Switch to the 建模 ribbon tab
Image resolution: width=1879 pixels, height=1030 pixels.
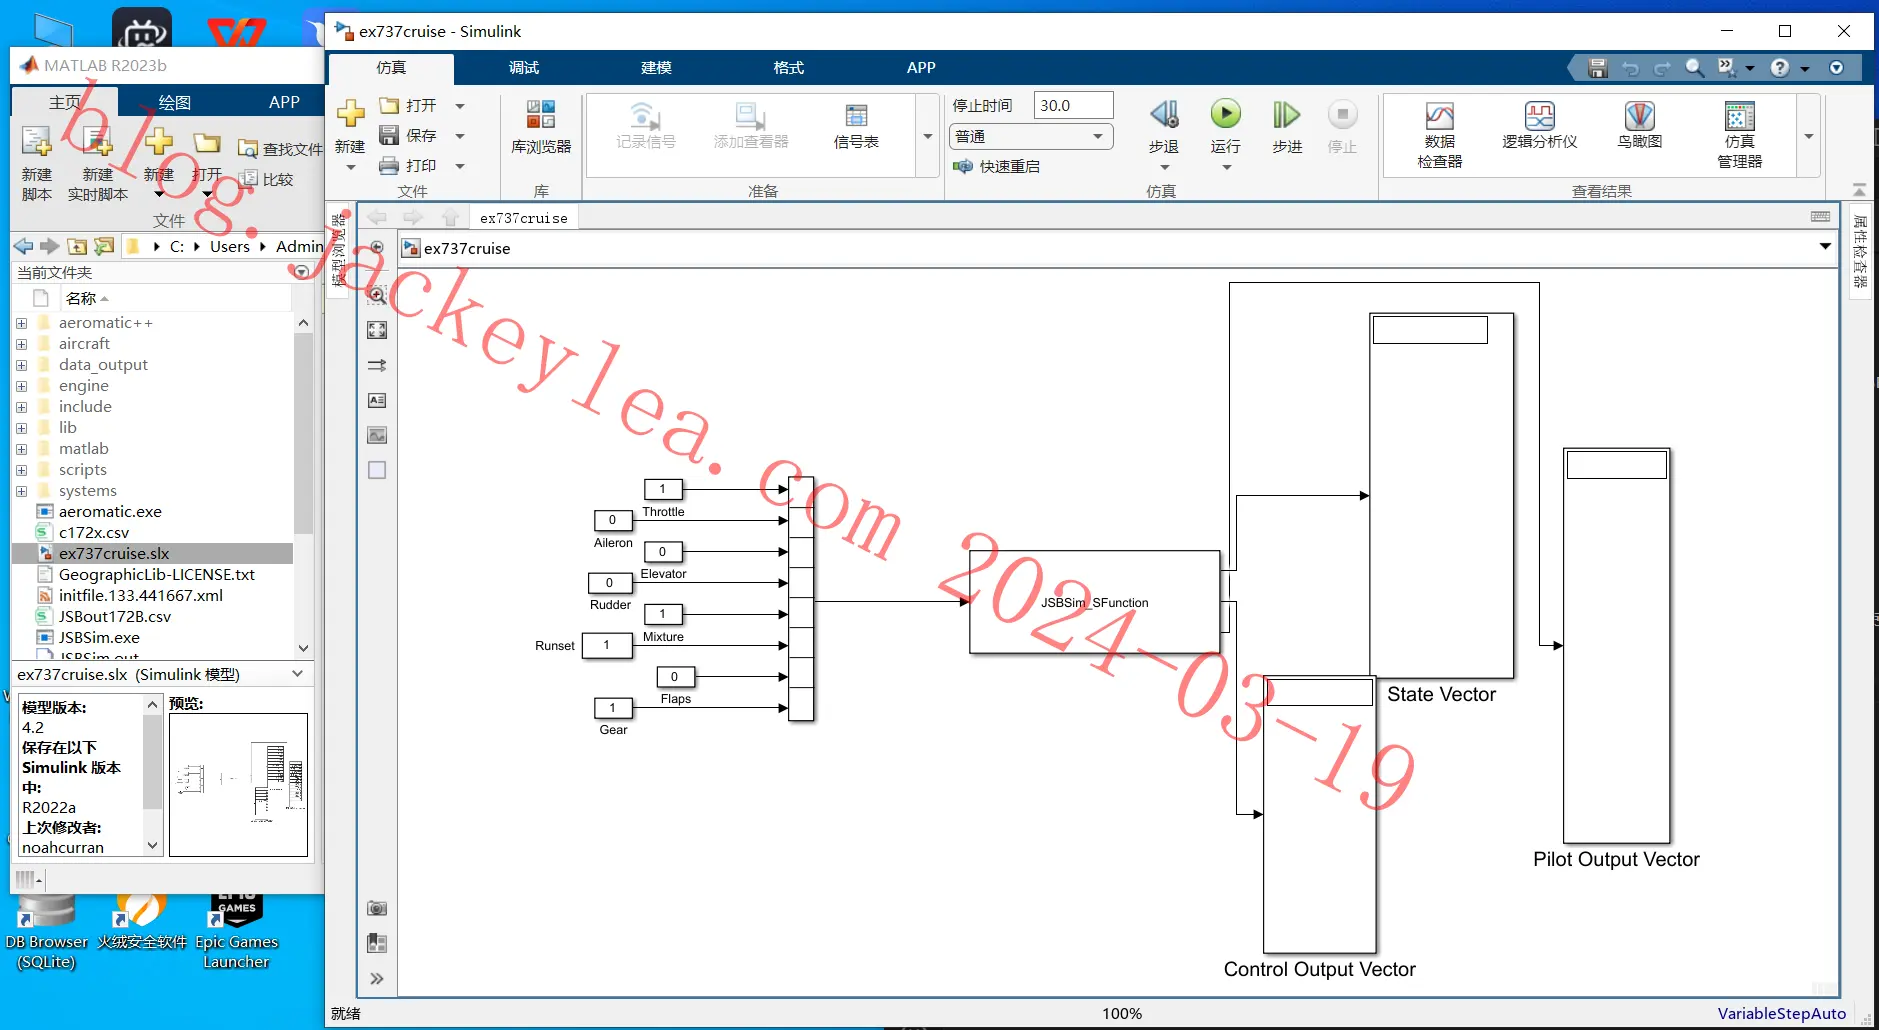coord(656,67)
